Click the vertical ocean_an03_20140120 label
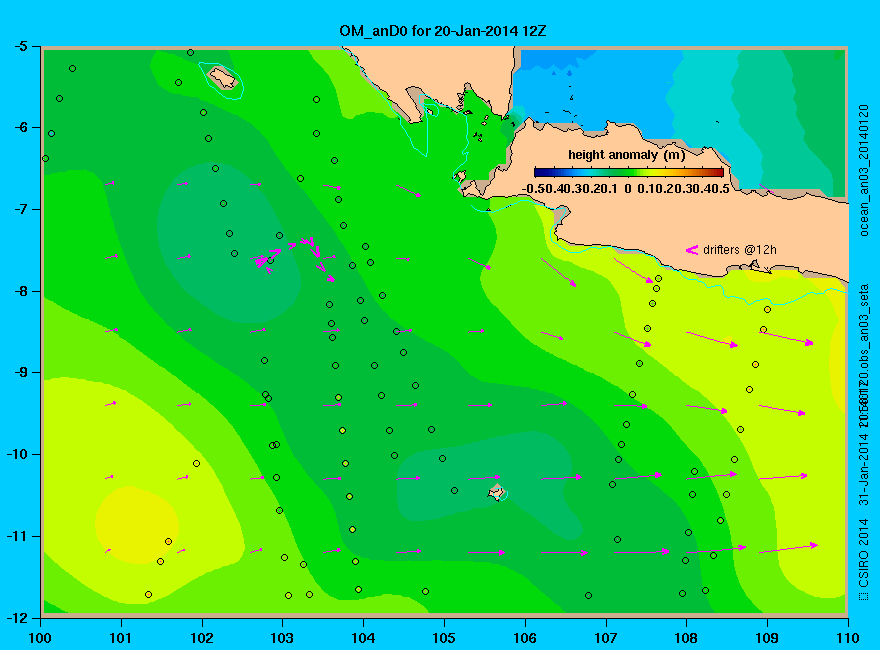Viewport: 880px width, 650px height. (x=864, y=170)
